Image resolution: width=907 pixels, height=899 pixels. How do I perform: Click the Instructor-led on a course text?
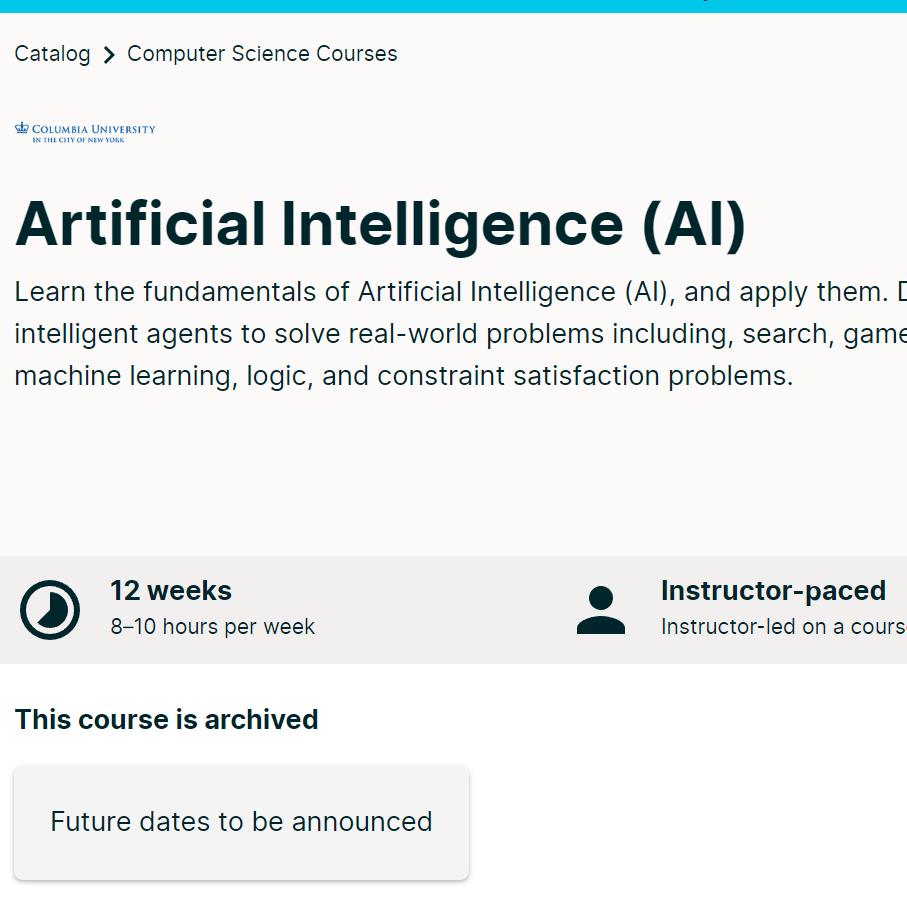coord(783,627)
